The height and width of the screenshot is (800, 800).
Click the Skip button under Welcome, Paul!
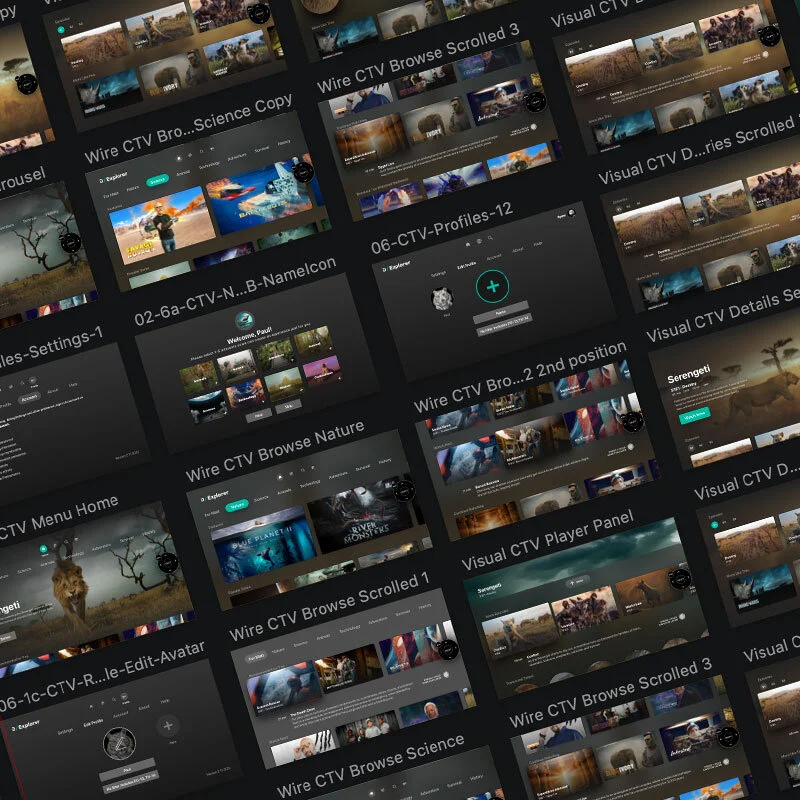(288, 407)
